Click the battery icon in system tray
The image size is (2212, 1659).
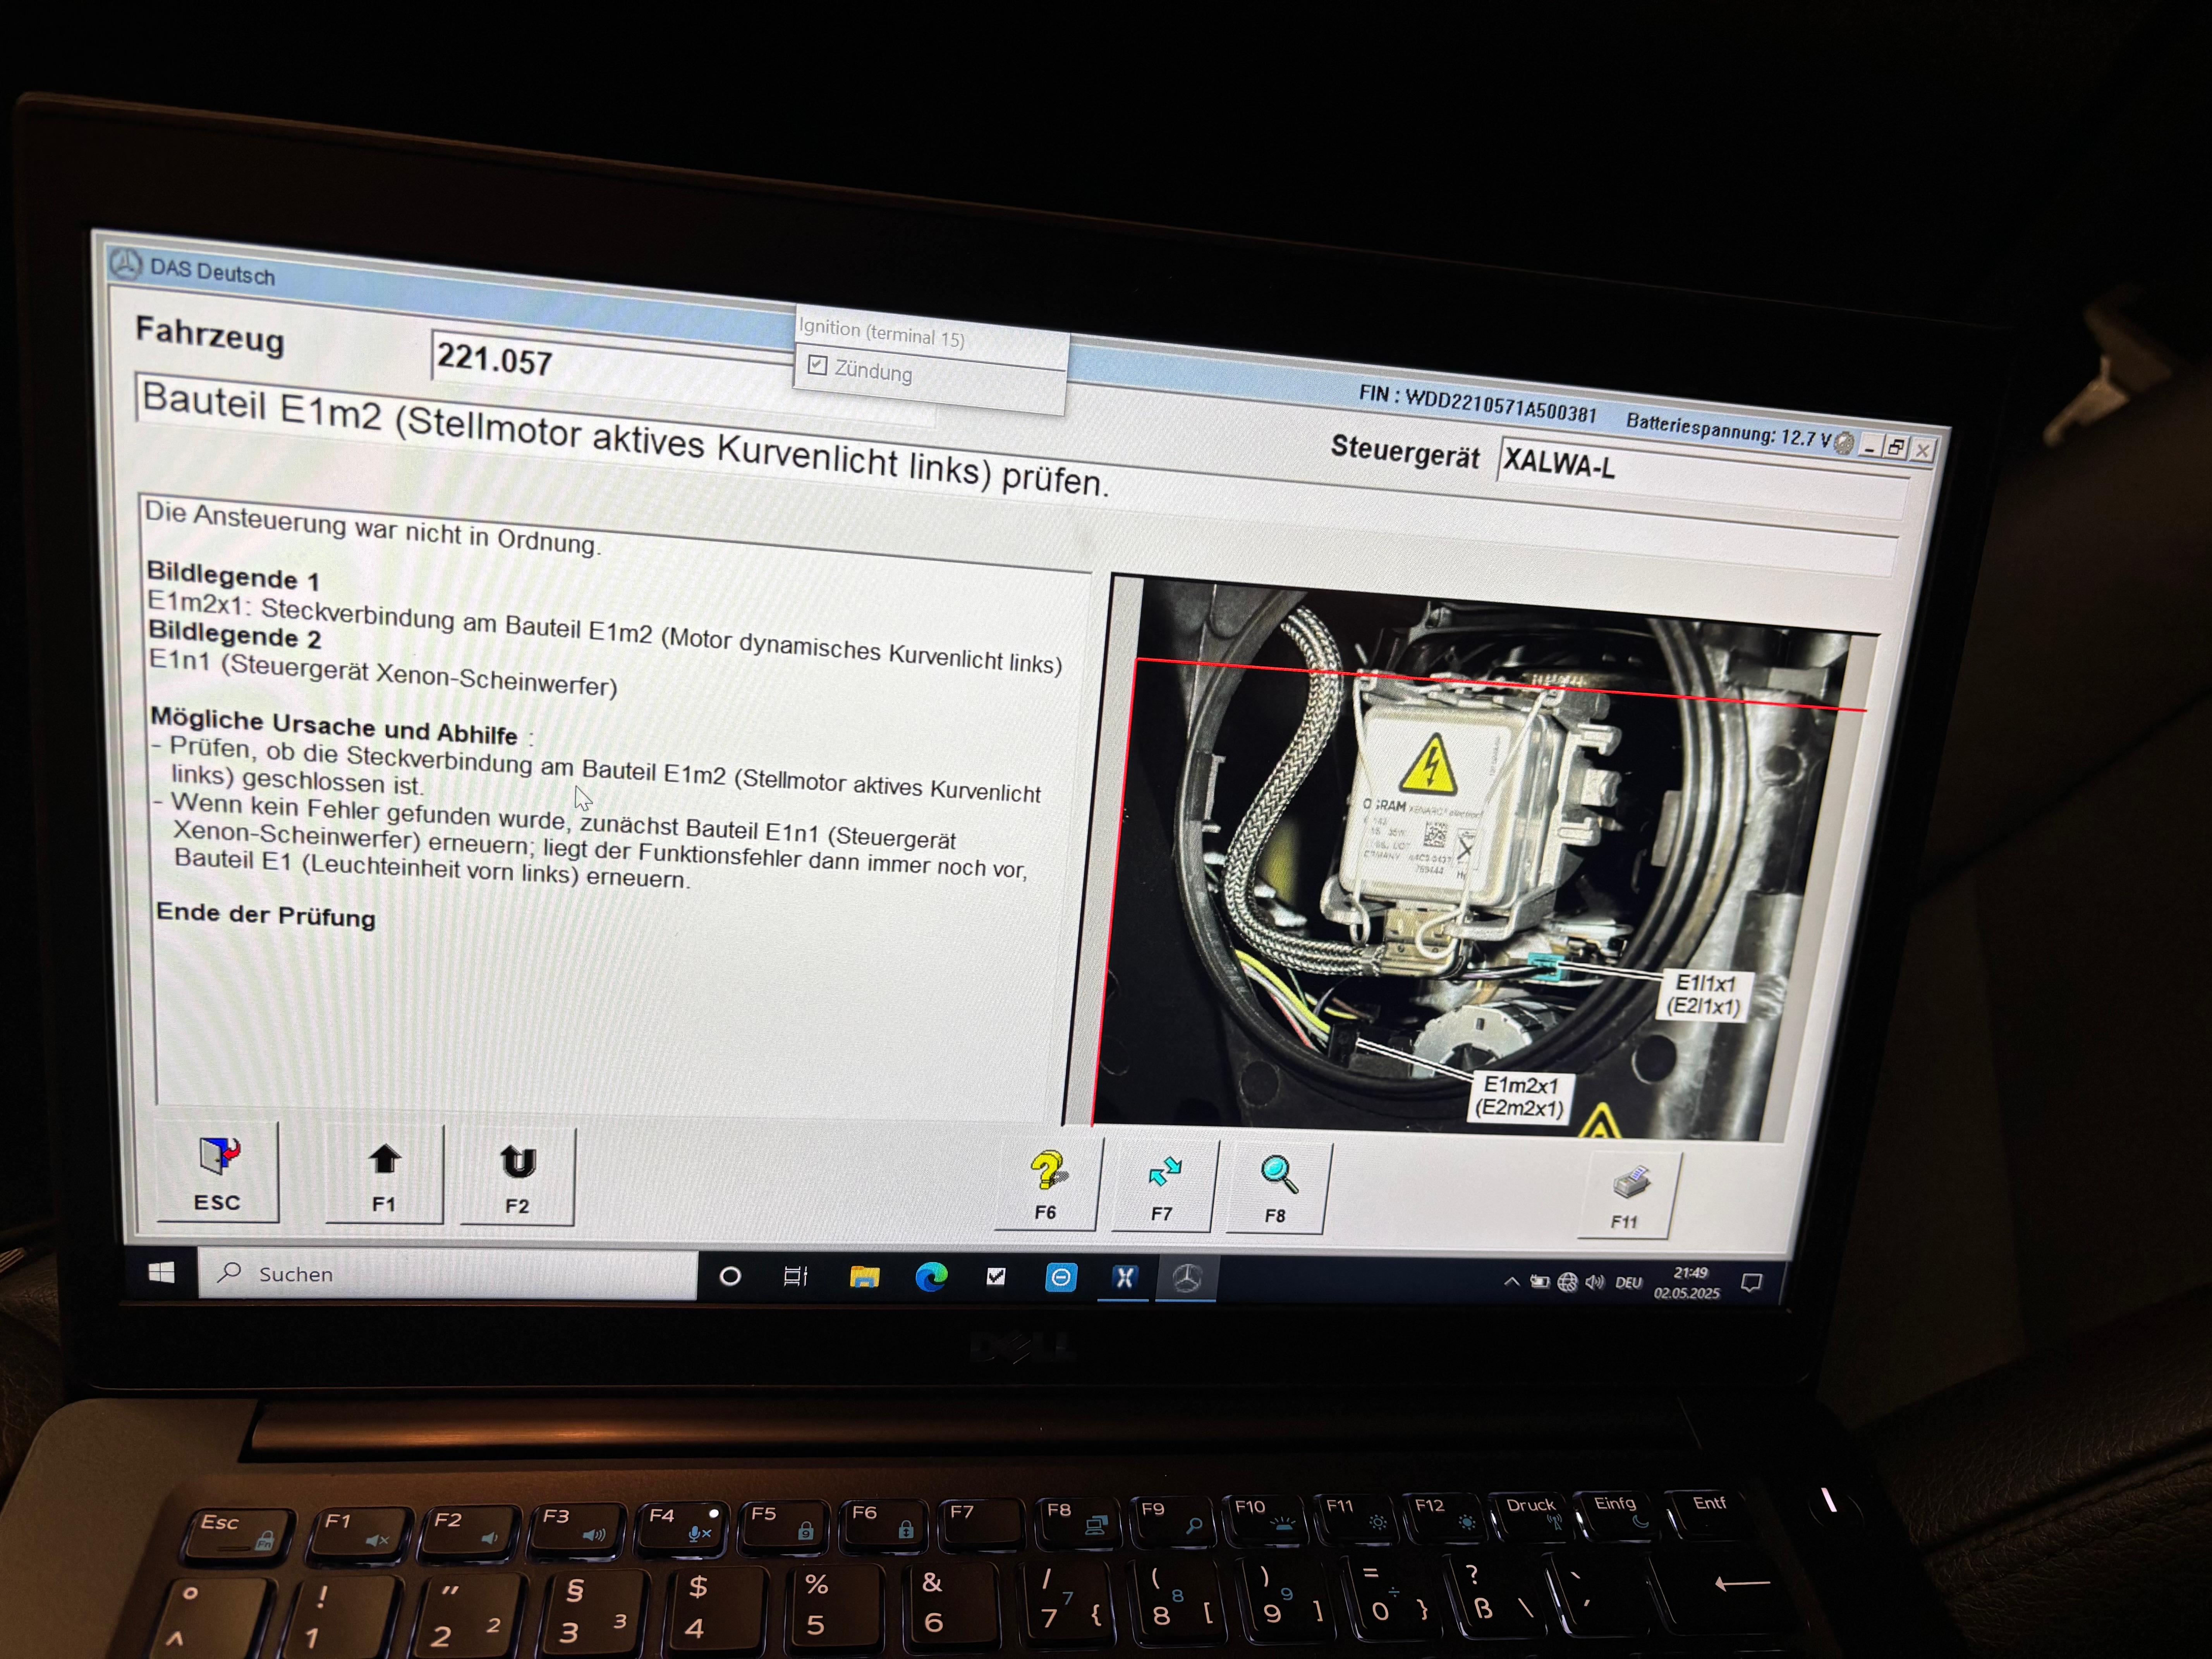pos(1540,1282)
